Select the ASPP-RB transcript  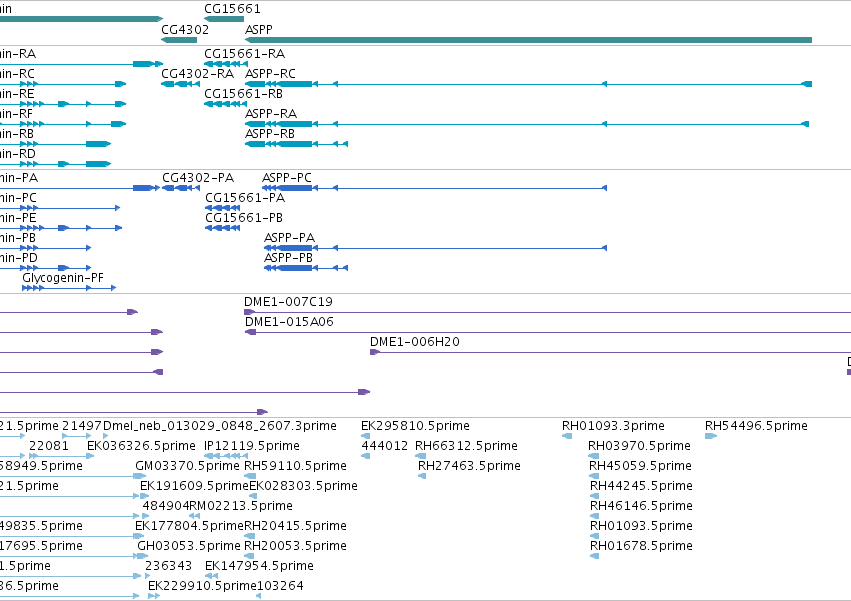(x=296, y=144)
